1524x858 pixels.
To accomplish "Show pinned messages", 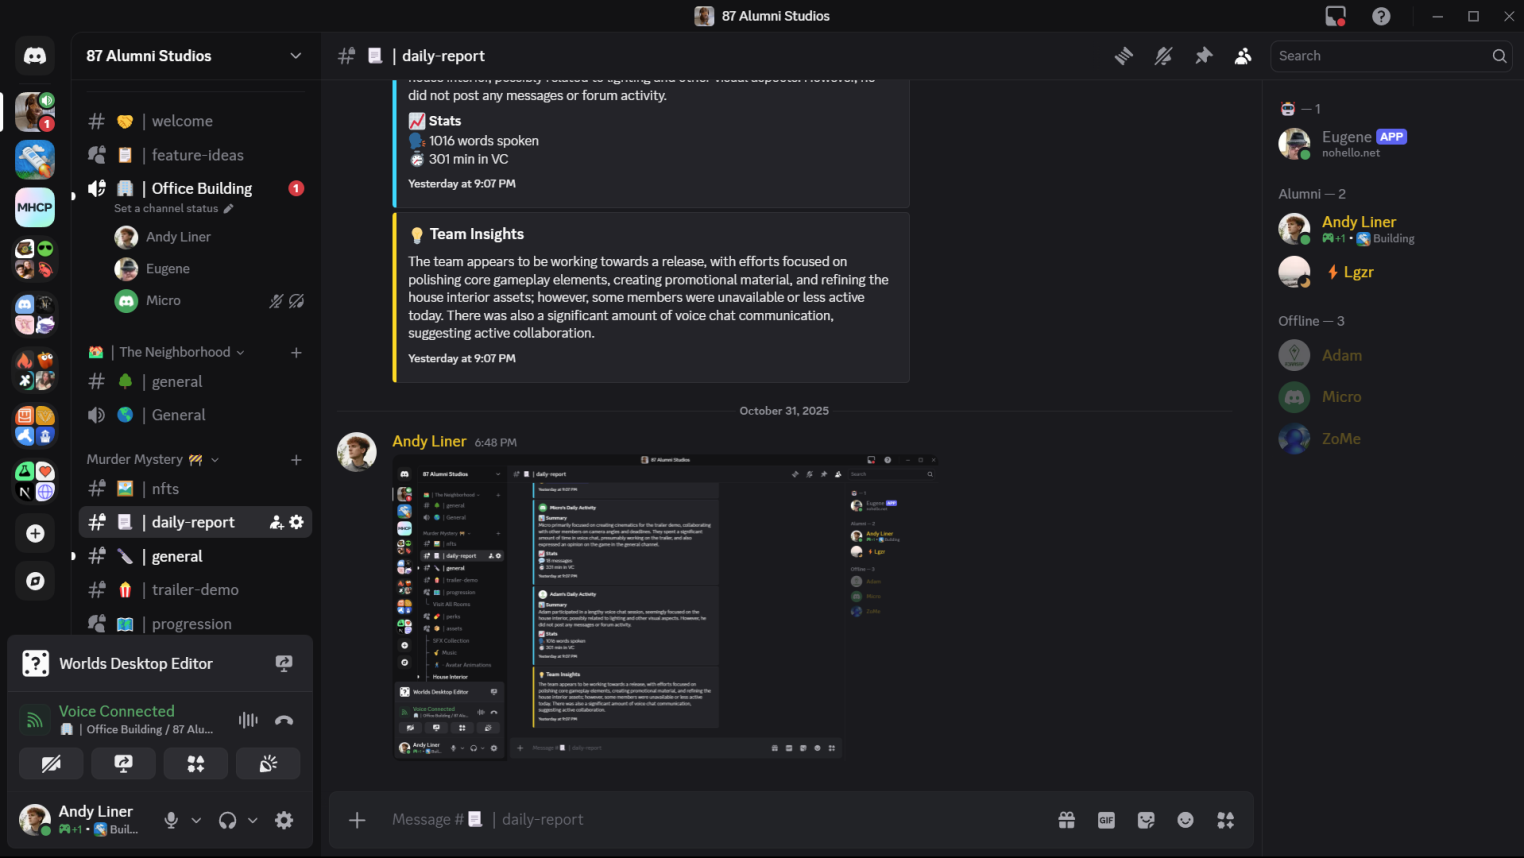I will coord(1203,56).
